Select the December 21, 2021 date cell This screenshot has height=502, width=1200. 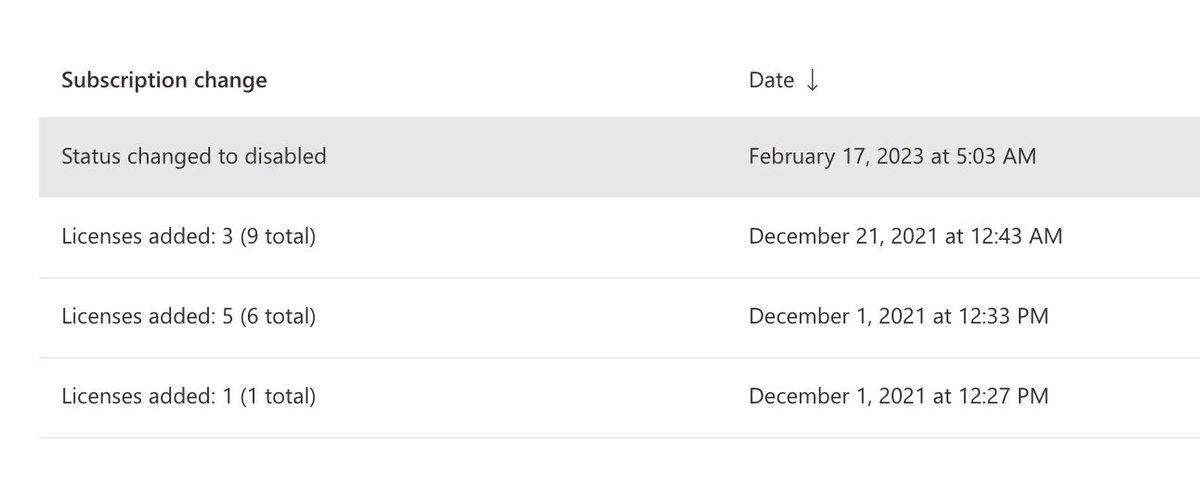click(905, 237)
